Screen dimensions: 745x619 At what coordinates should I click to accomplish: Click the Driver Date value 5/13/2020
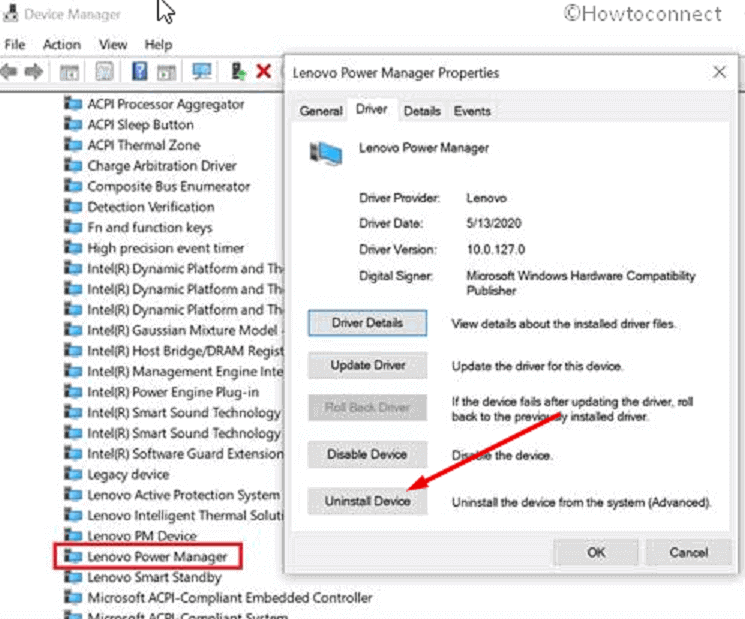(494, 223)
